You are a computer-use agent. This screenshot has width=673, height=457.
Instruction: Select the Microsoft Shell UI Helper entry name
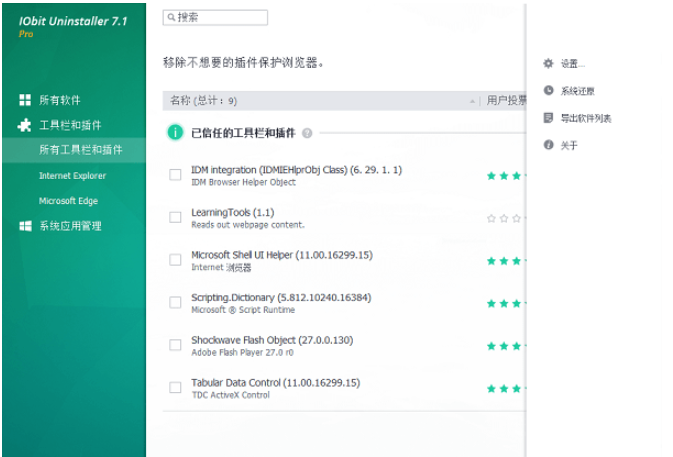pos(282,255)
